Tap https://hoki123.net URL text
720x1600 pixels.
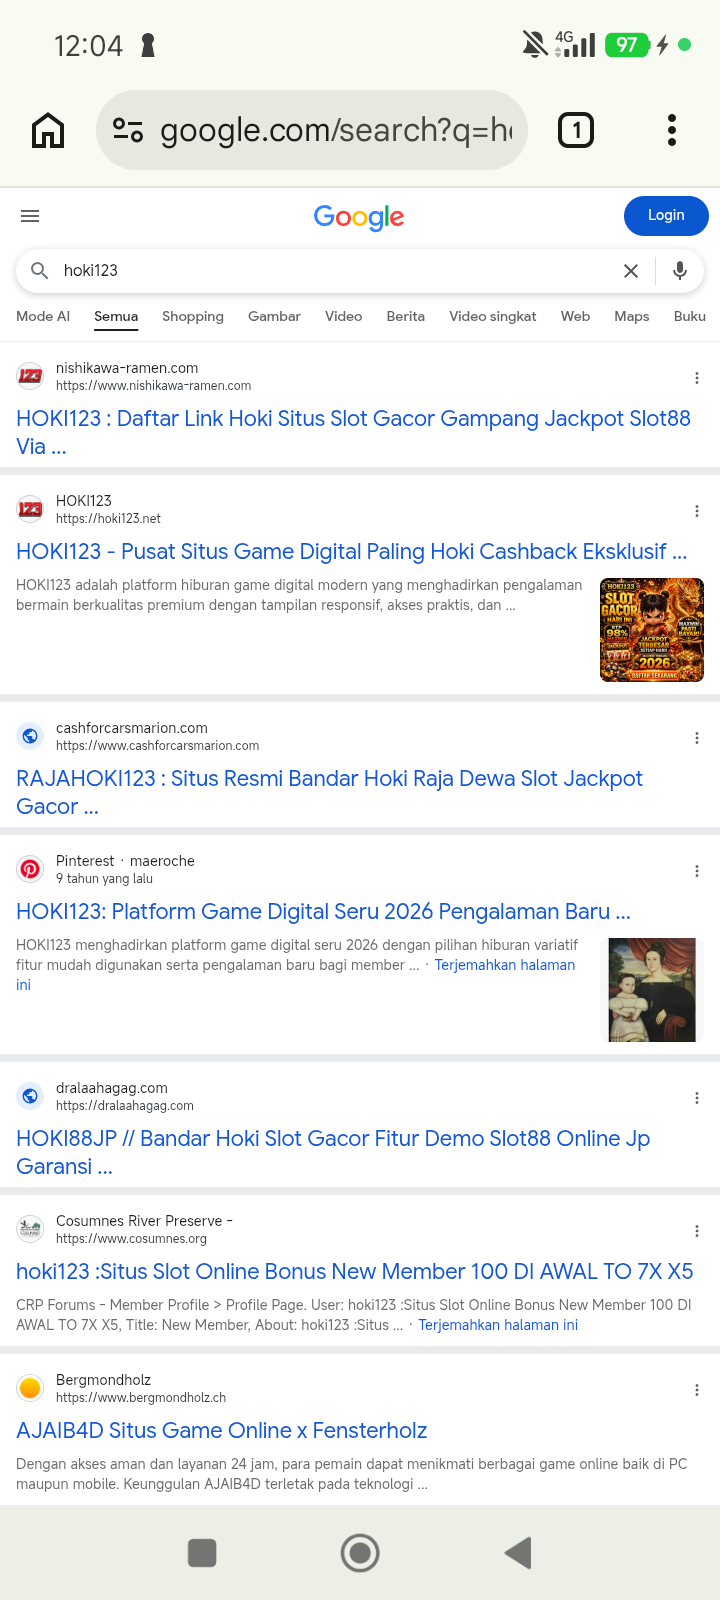pos(108,519)
